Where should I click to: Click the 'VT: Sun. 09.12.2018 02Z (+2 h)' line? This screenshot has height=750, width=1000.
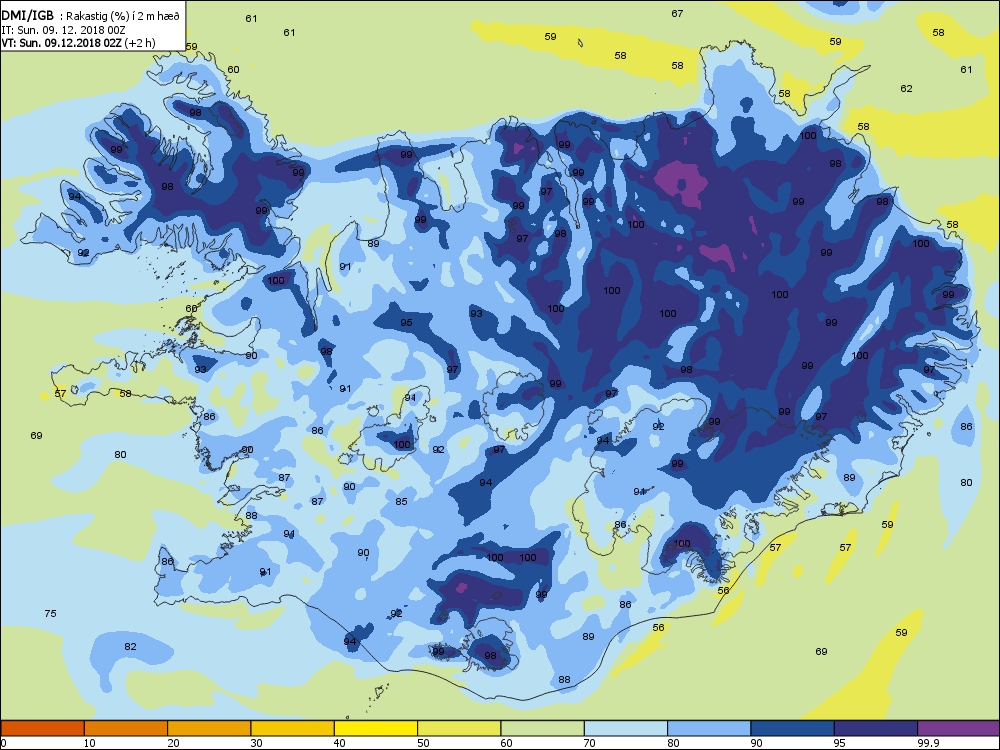(78, 43)
